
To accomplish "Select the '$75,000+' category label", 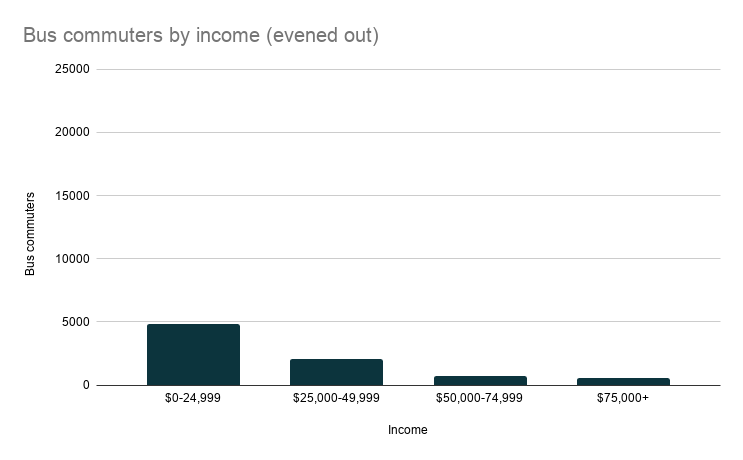I will click(623, 398).
